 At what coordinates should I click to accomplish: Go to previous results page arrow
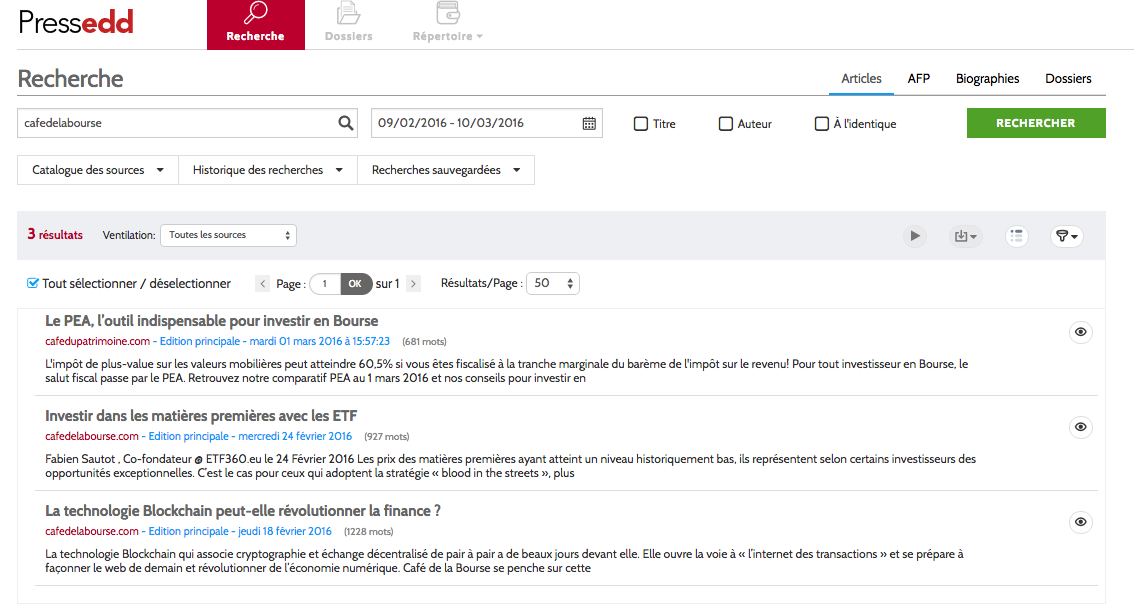[x=263, y=284]
